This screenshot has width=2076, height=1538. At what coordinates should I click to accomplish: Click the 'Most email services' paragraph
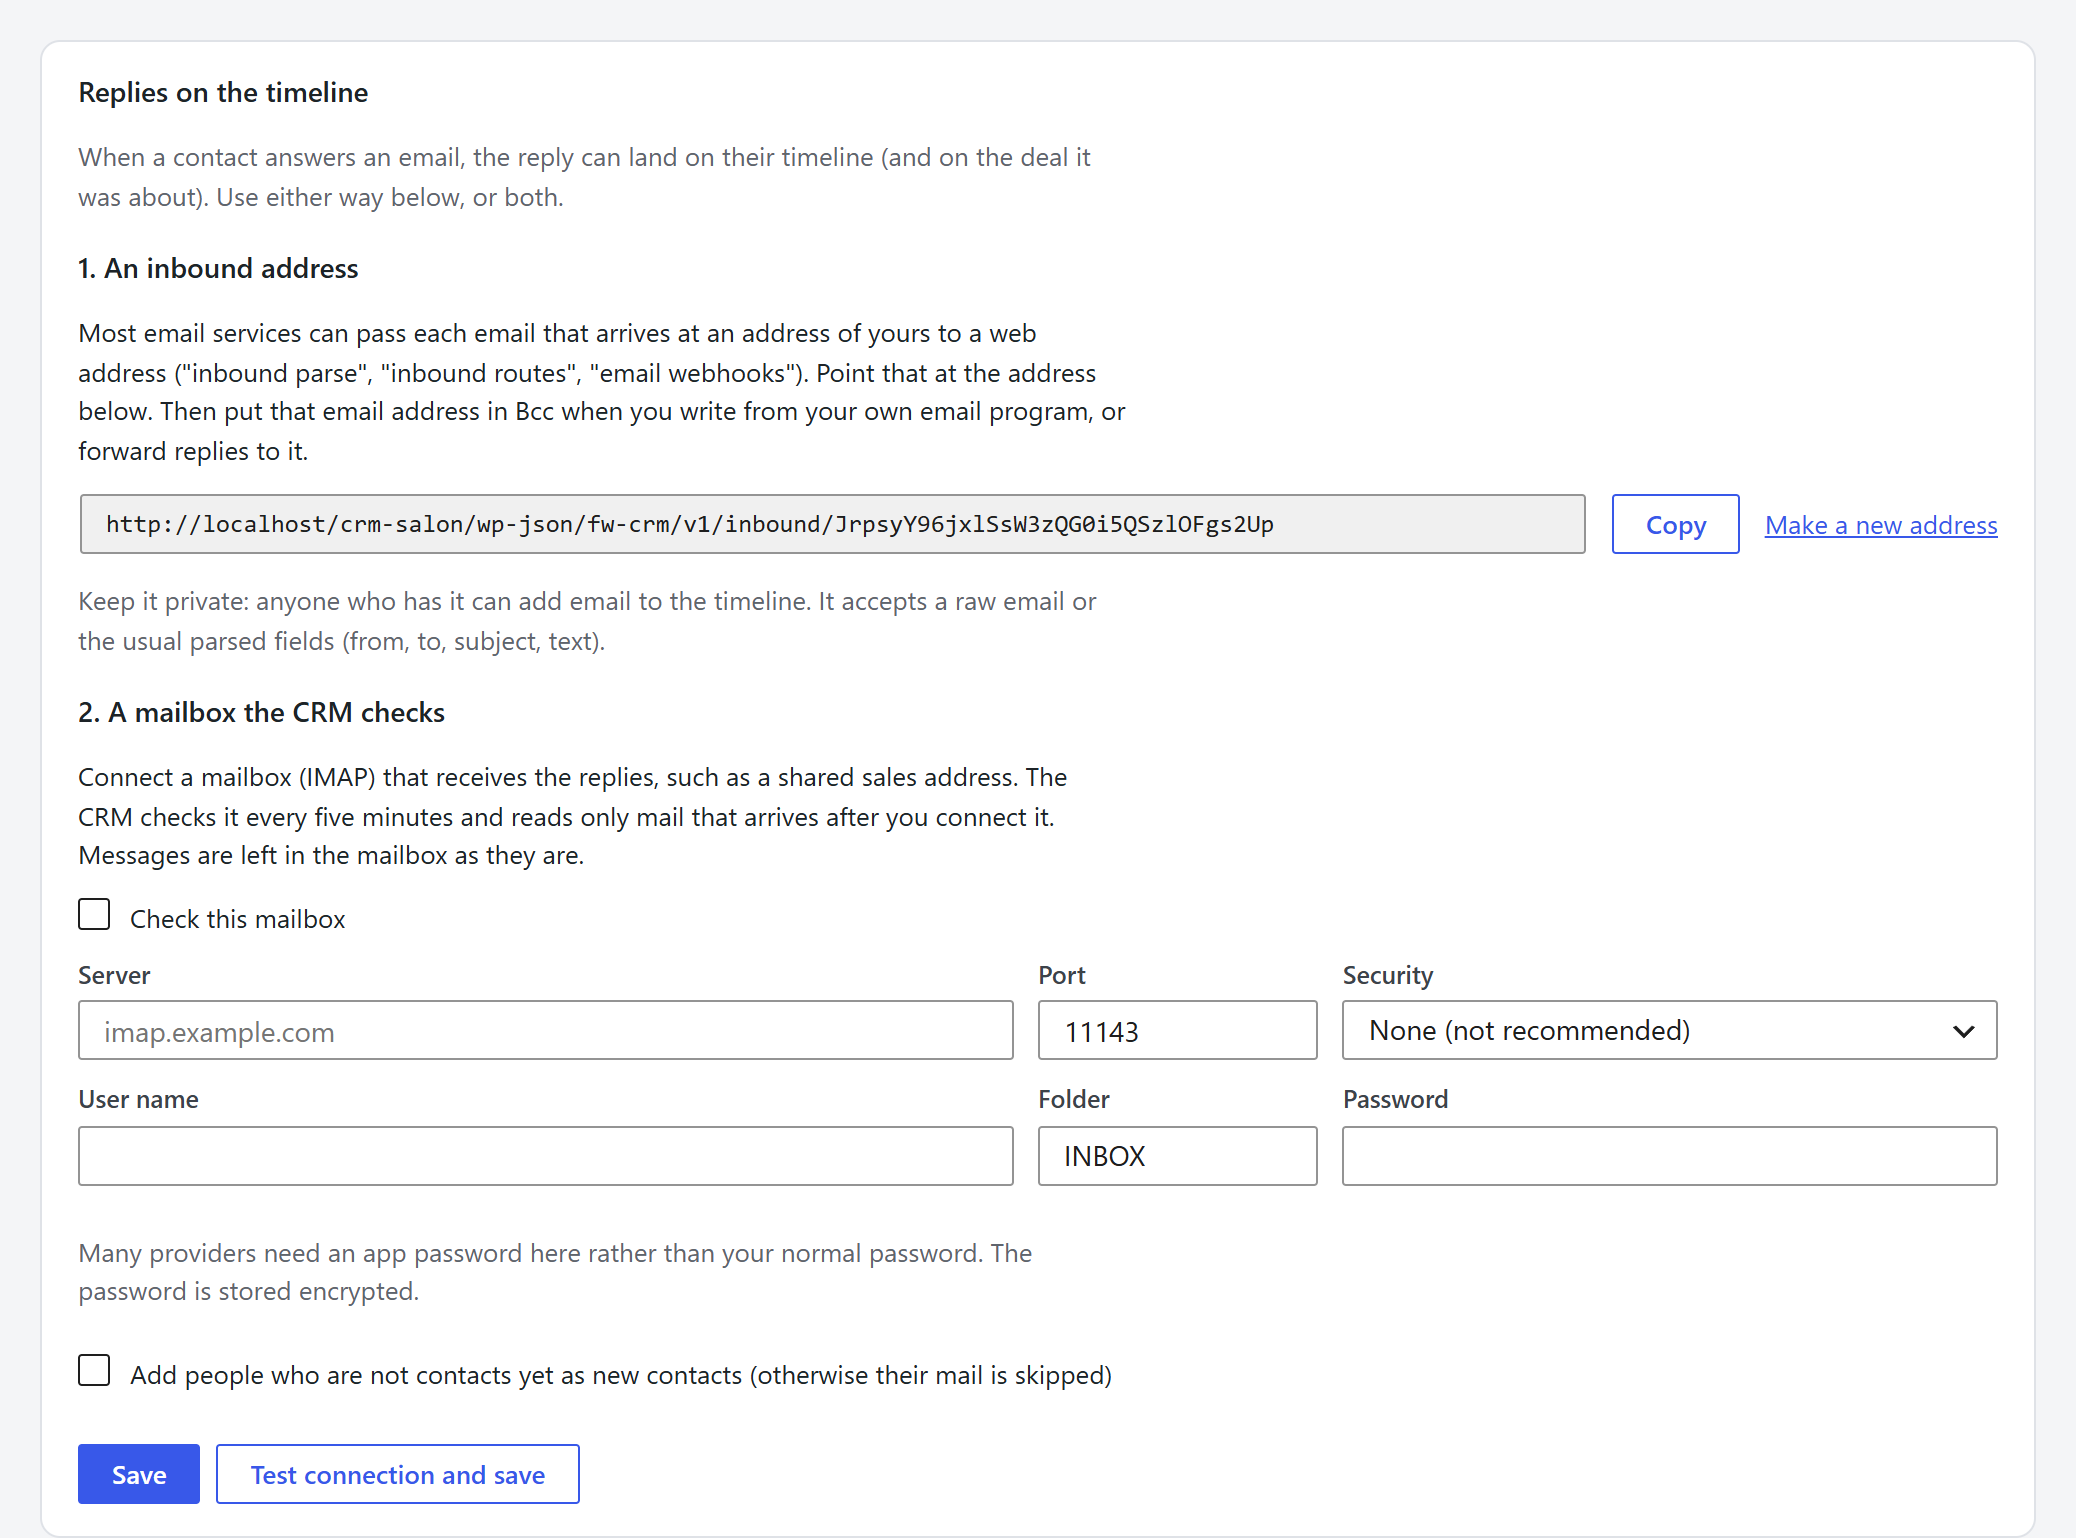[x=602, y=392]
